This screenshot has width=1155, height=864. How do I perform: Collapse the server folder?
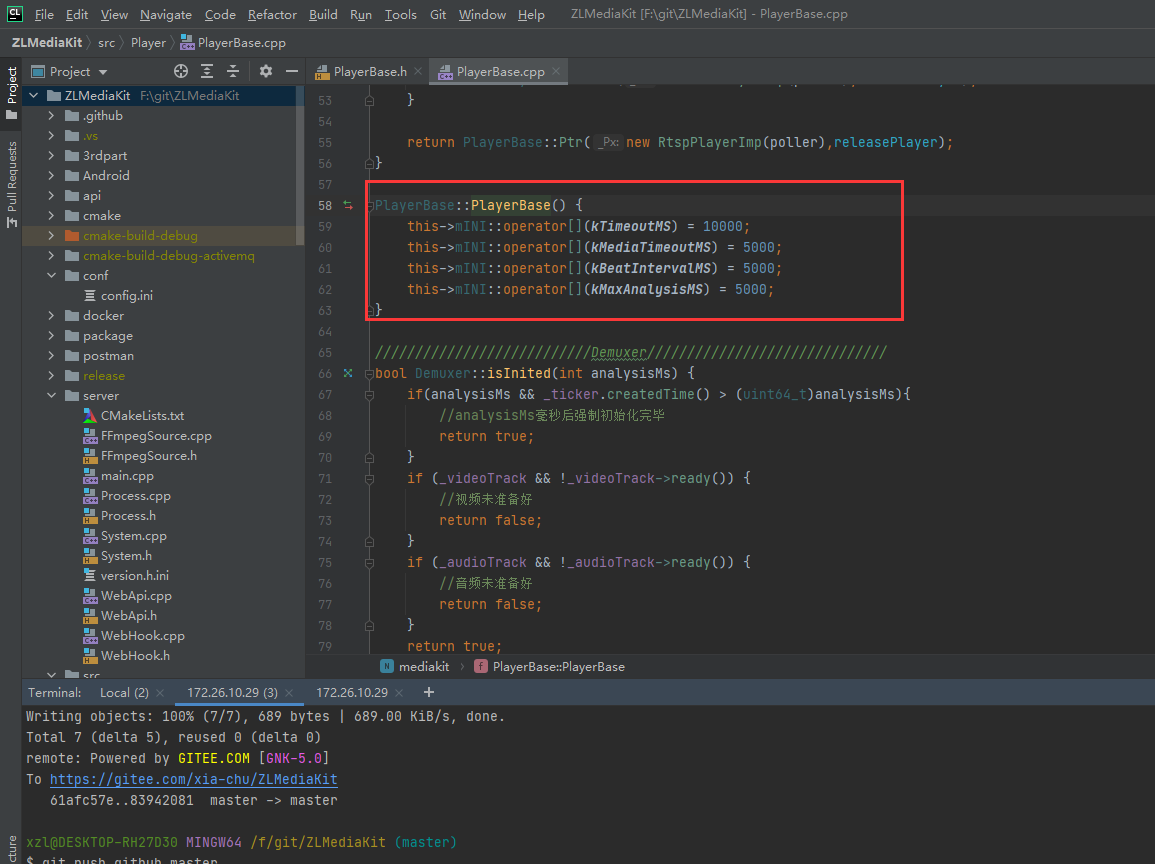(51, 396)
